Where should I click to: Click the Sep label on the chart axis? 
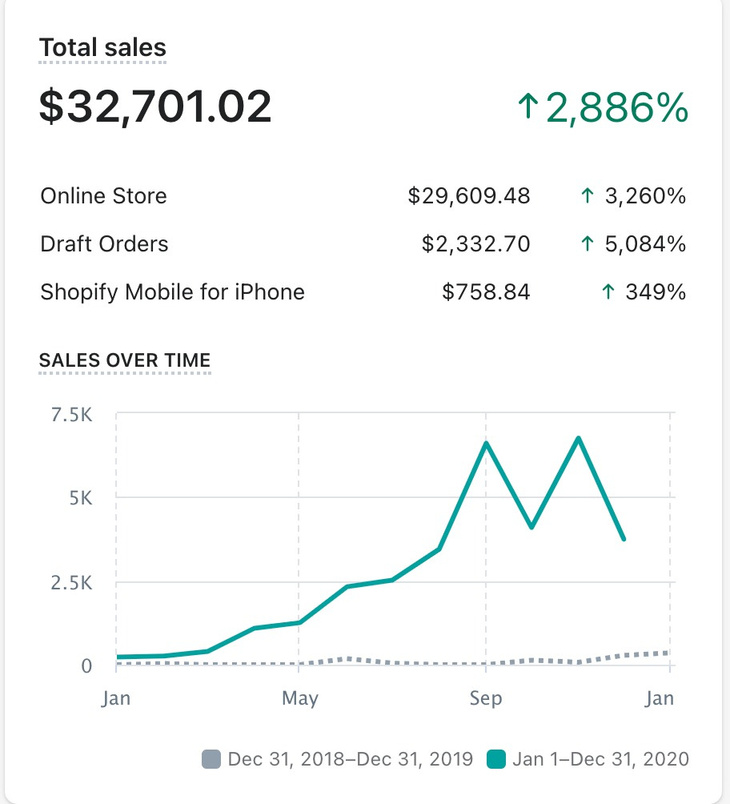[485, 698]
